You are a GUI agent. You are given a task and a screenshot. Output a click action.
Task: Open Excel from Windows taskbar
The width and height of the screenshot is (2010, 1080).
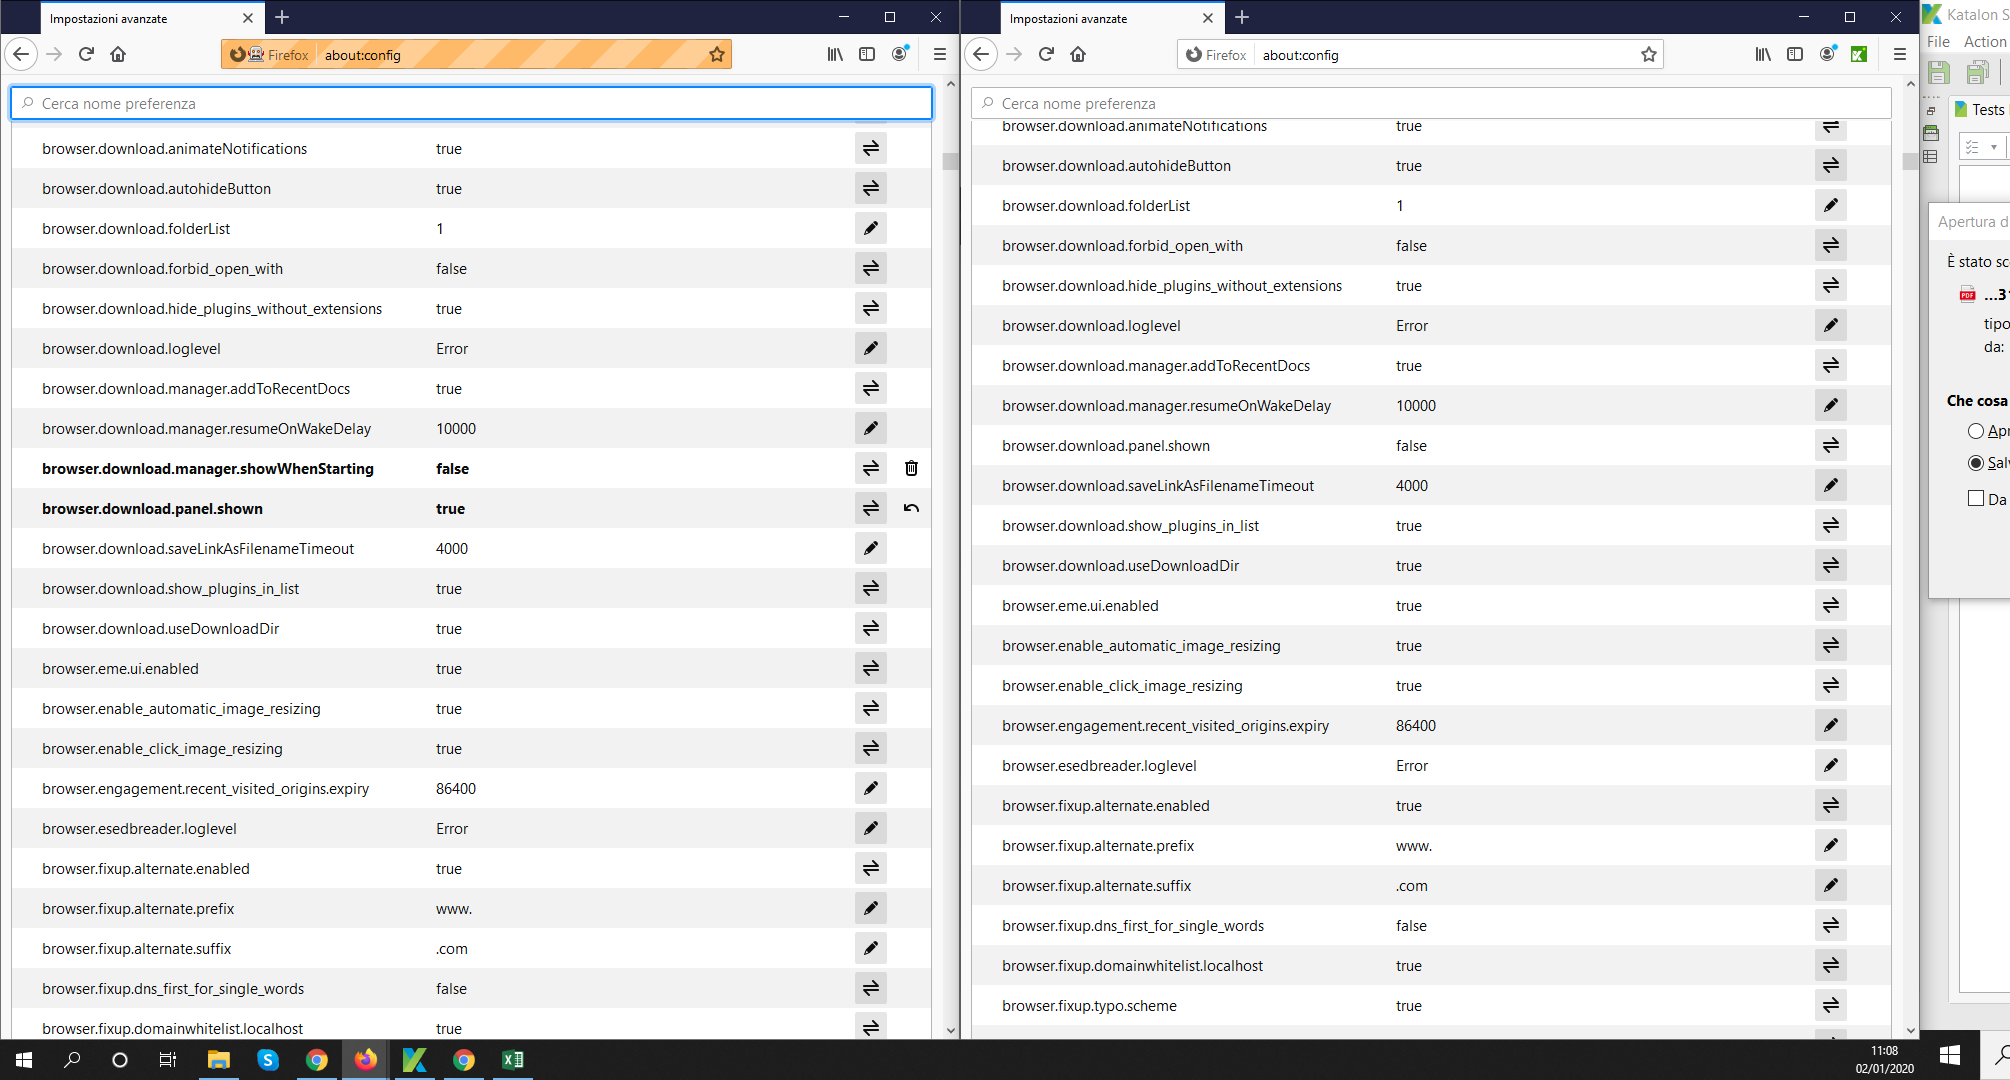[x=512, y=1060]
